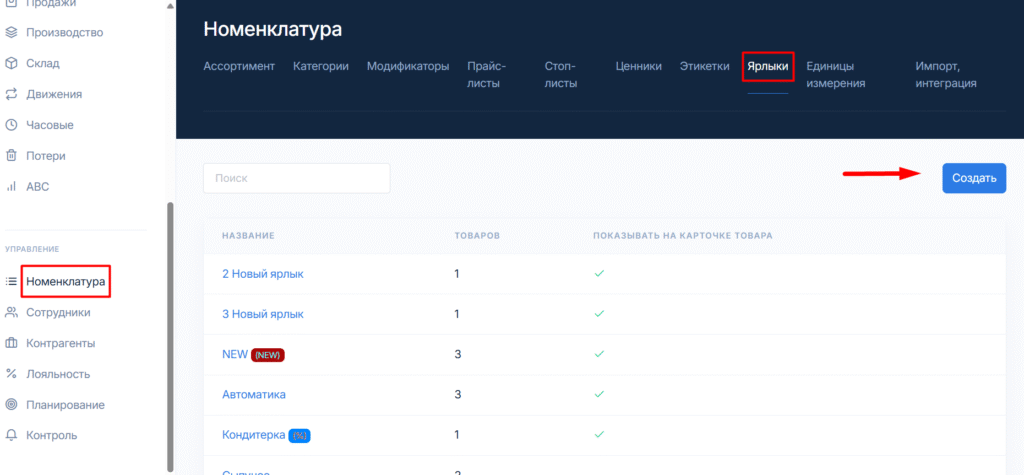This screenshot has width=1024, height=475.
Task: Click the sidebar vertical scrollbar
Action: click(170, 335)
